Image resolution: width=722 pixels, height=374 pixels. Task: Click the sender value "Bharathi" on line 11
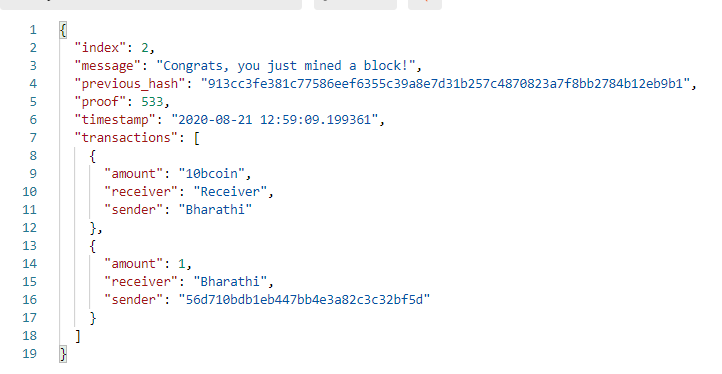tap(215, 210)
